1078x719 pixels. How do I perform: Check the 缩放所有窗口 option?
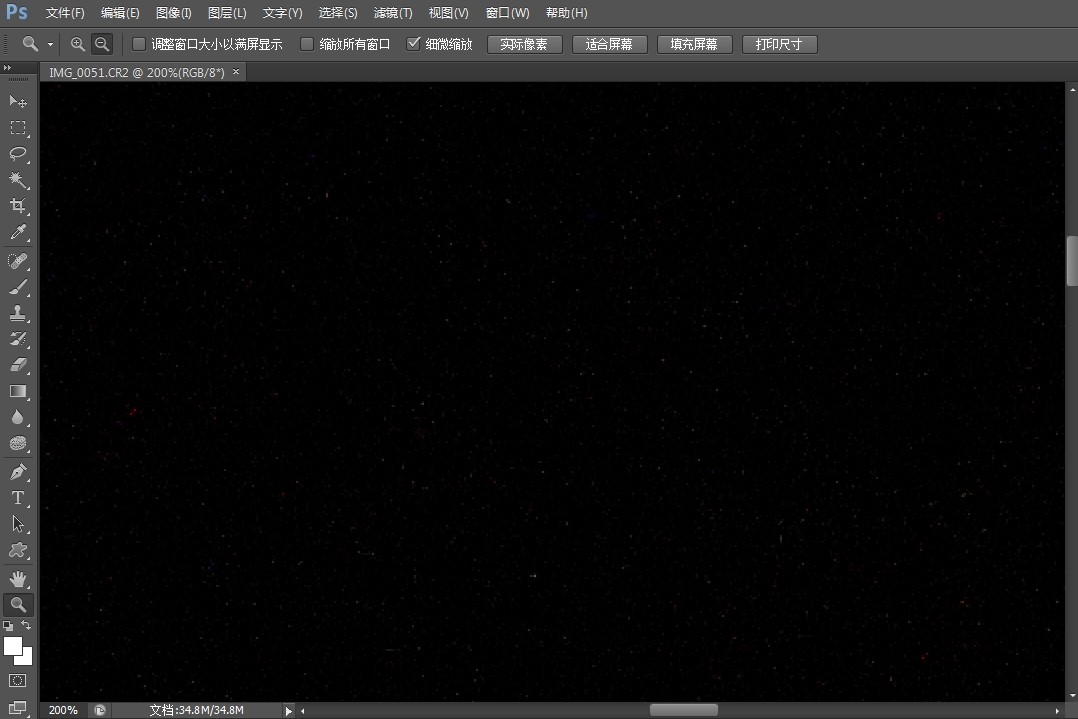[x=307, y=44]
